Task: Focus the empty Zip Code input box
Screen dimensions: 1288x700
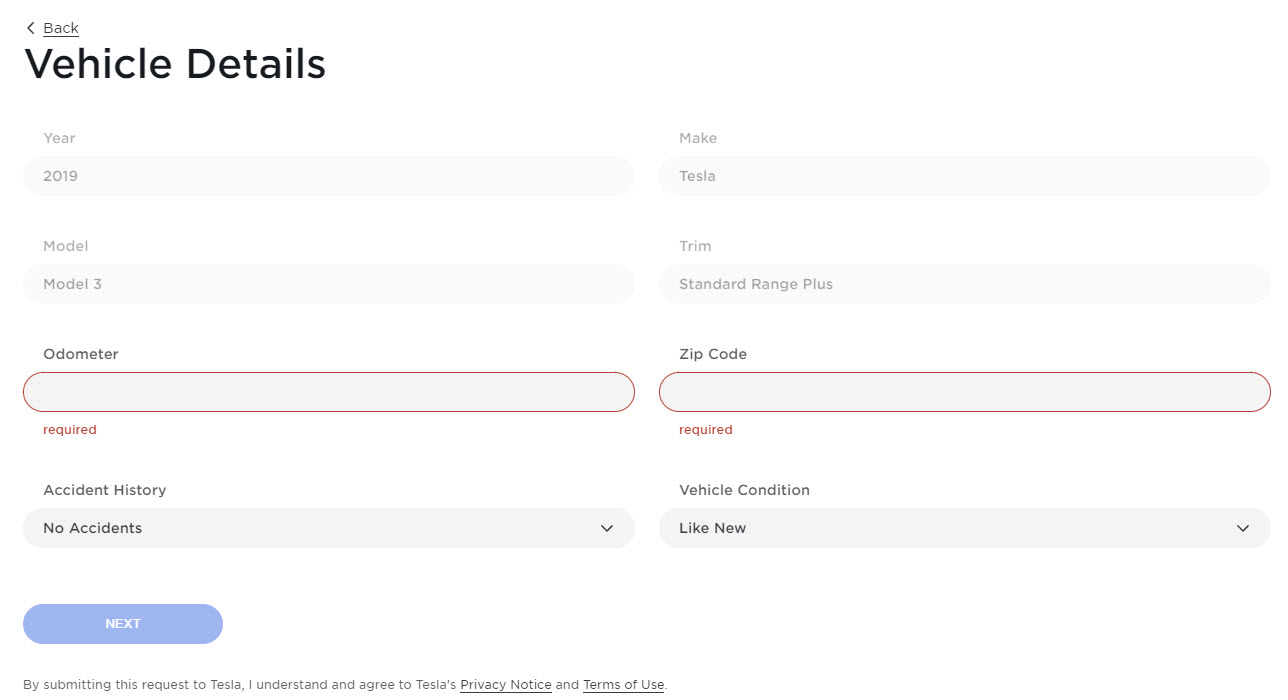Action: pyautogui.click(x=964, y=392)
